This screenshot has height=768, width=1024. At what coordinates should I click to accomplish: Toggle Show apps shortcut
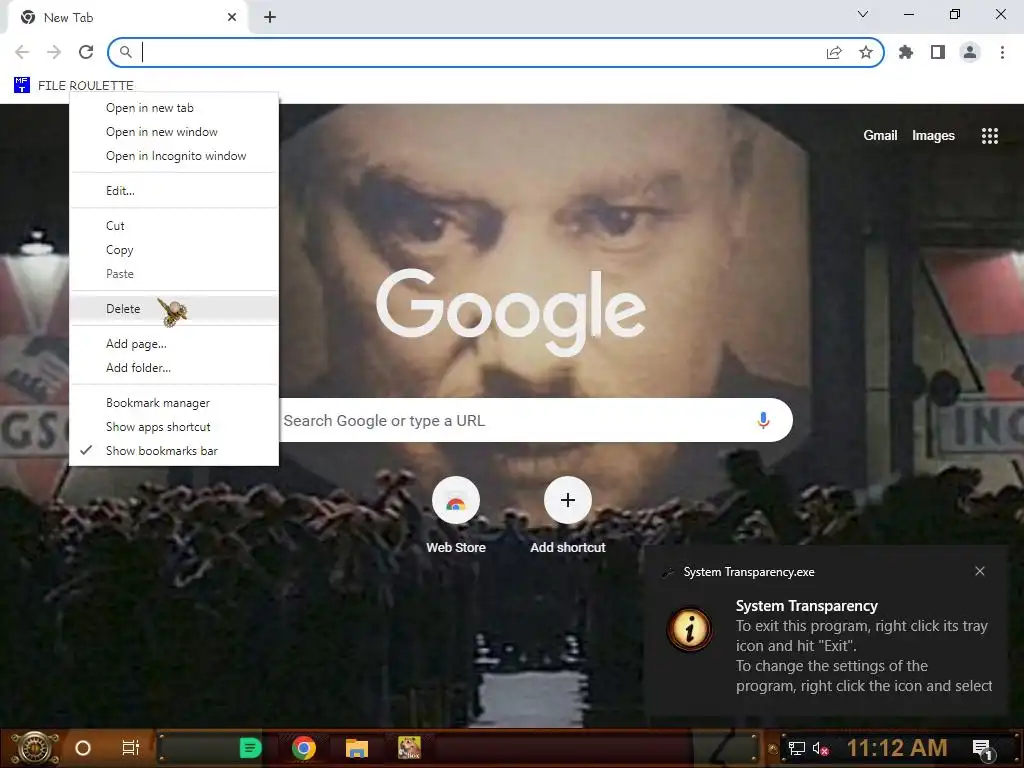(174, 427)
